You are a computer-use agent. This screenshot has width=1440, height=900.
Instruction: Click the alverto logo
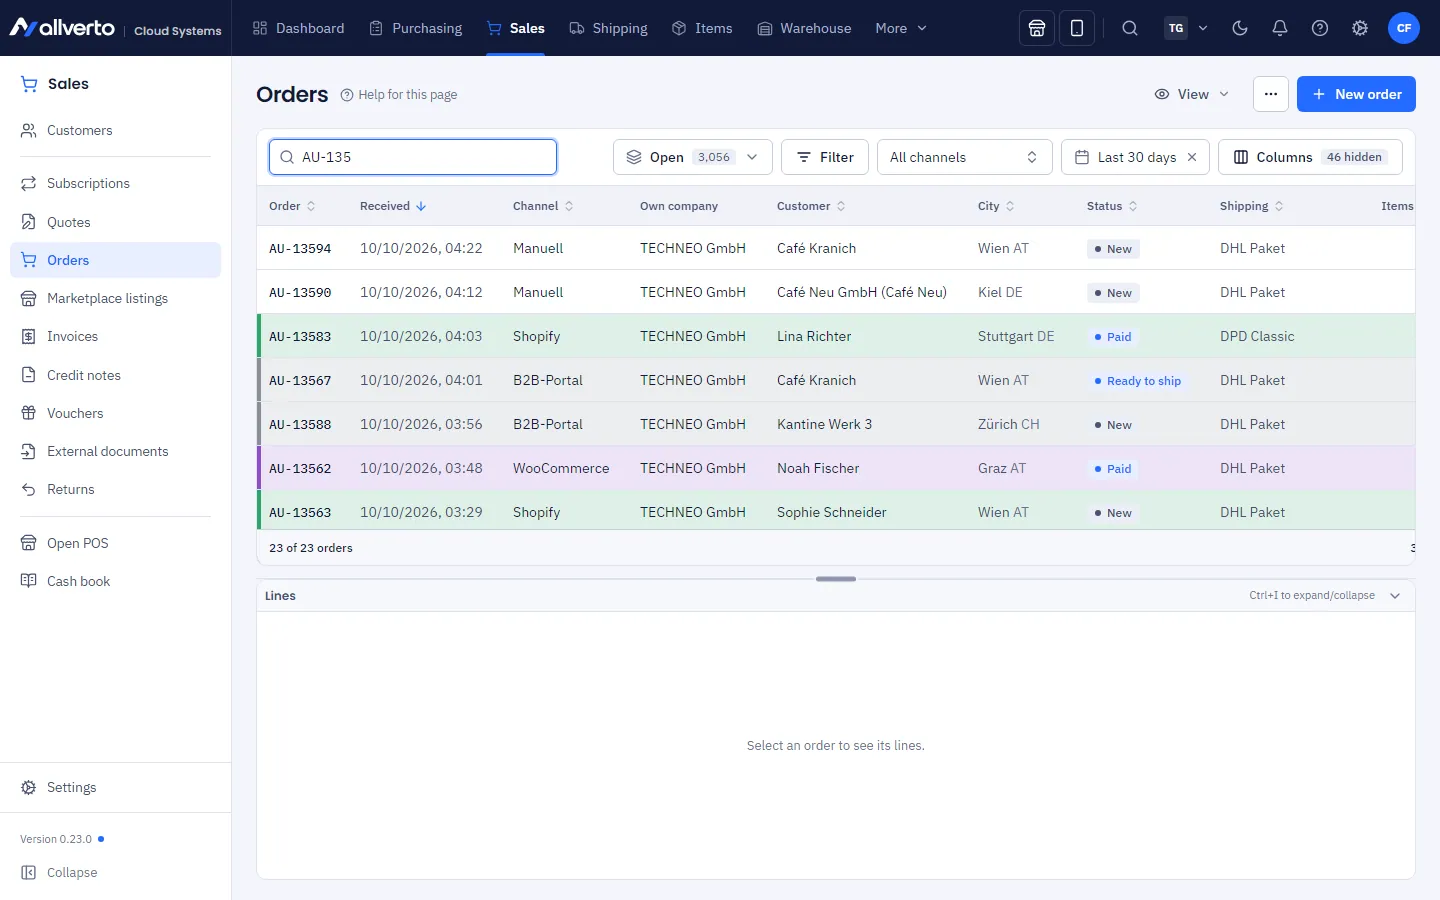(x=62, y=28)
